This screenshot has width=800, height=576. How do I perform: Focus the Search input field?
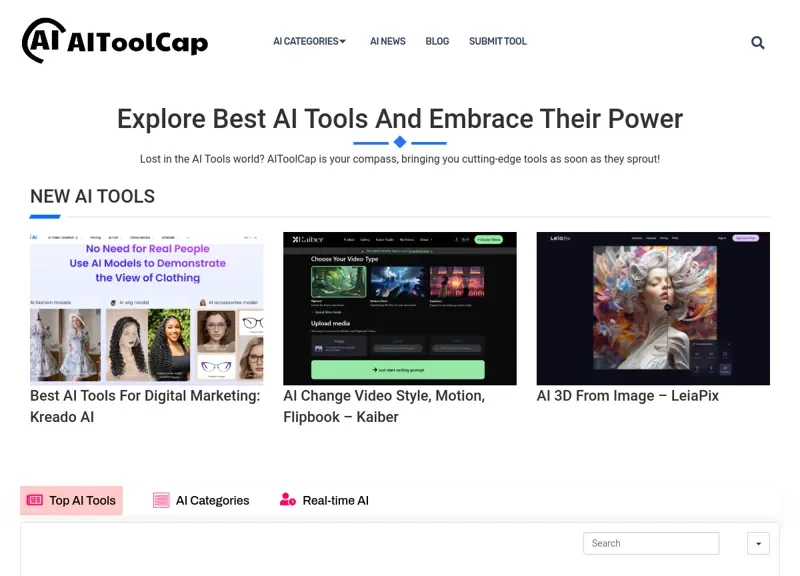[x=651, y=543]
